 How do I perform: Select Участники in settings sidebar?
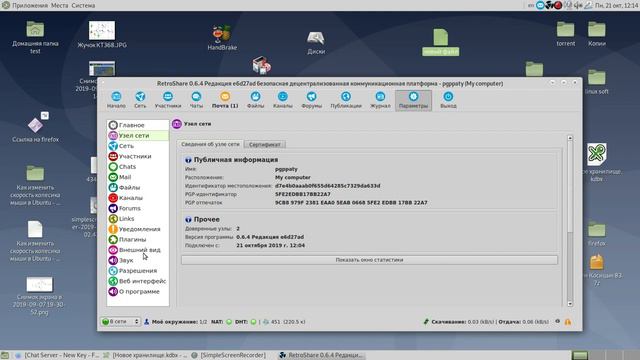138,156
